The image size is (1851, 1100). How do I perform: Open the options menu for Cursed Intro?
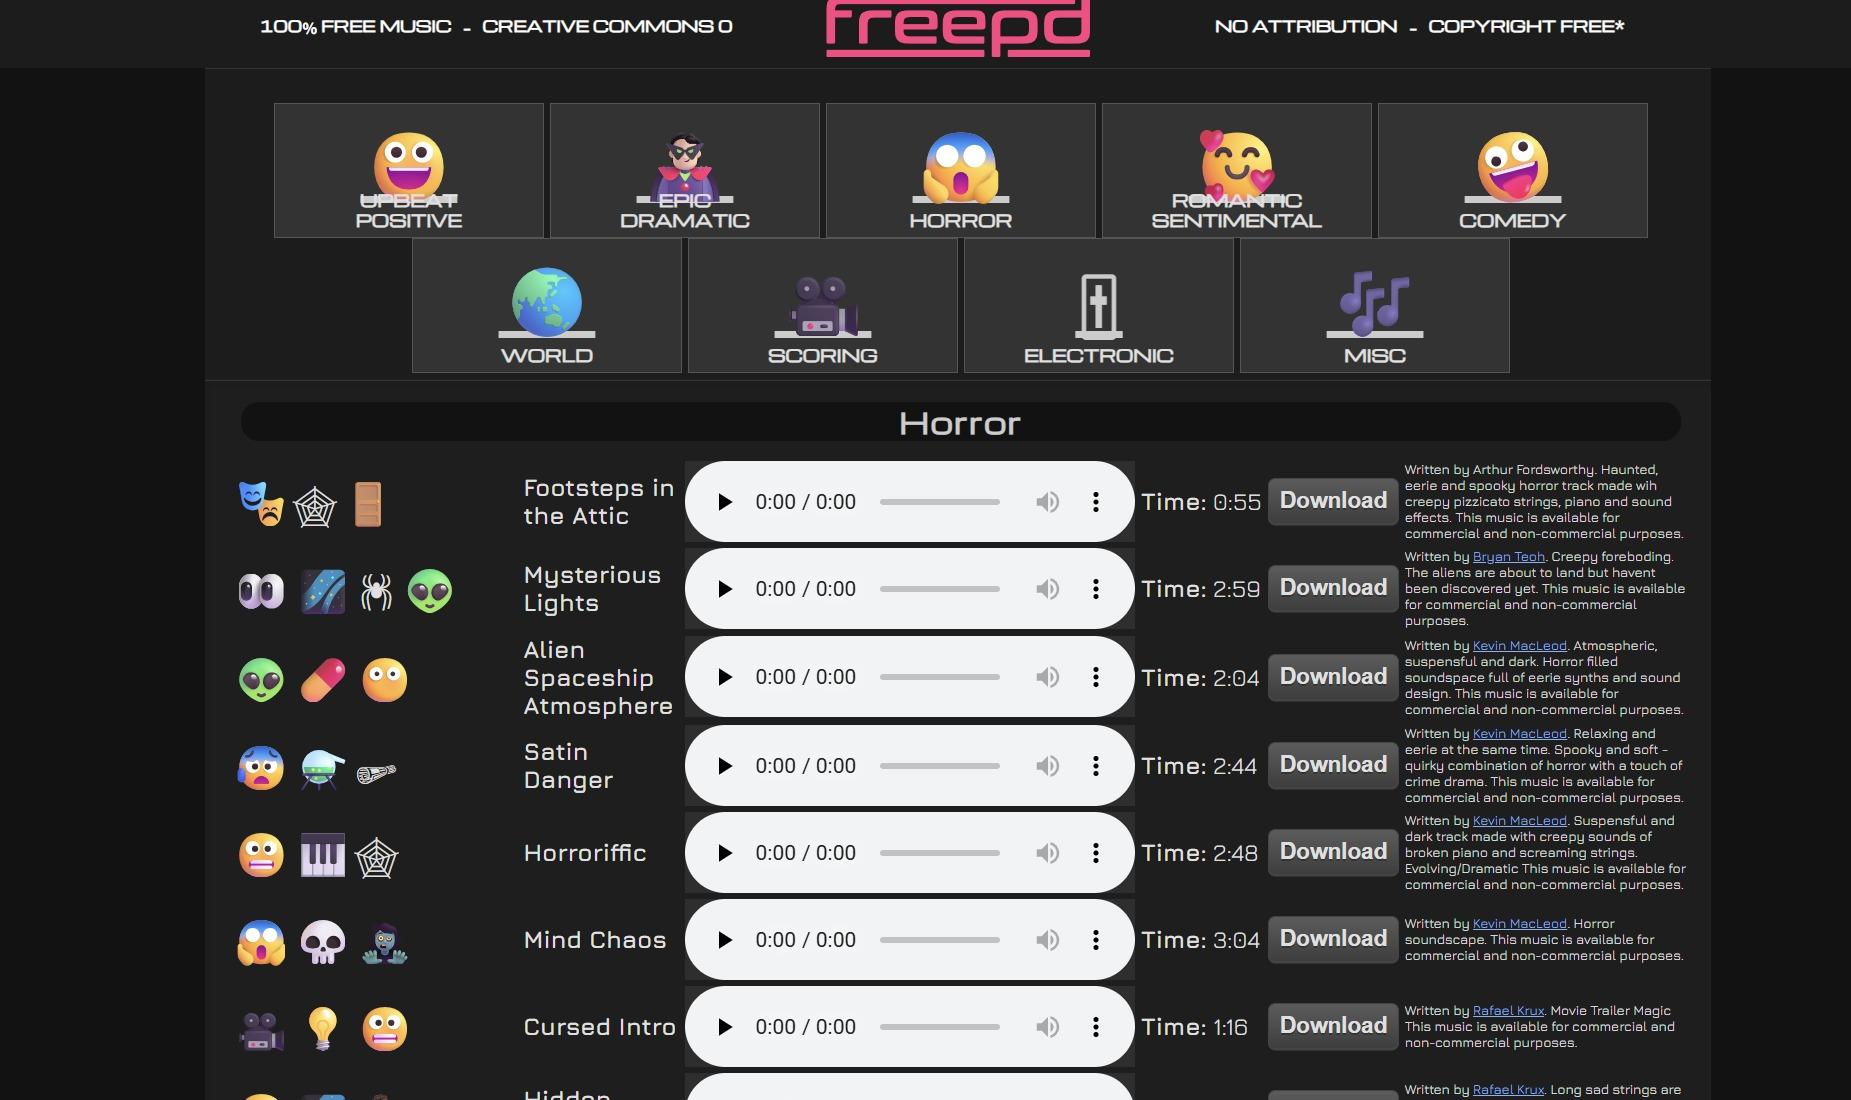(x=1096, y=1026)
